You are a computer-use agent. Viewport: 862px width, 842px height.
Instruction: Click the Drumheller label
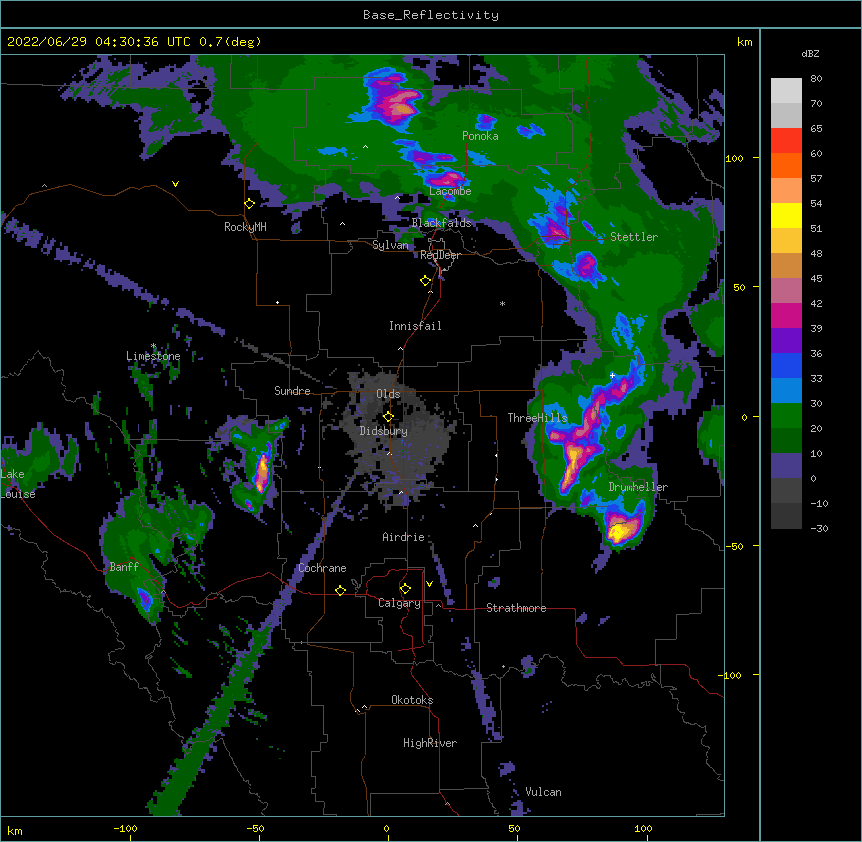(638, 487)
